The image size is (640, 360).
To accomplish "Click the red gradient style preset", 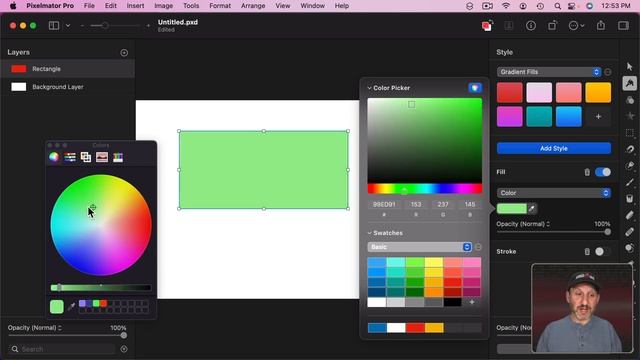I will pos(509,92).
